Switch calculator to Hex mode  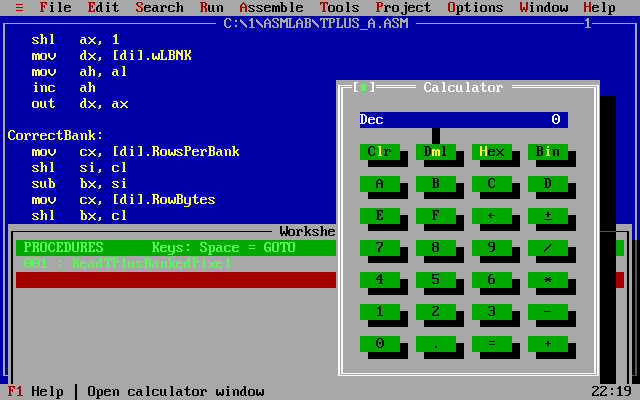[491, 151]
